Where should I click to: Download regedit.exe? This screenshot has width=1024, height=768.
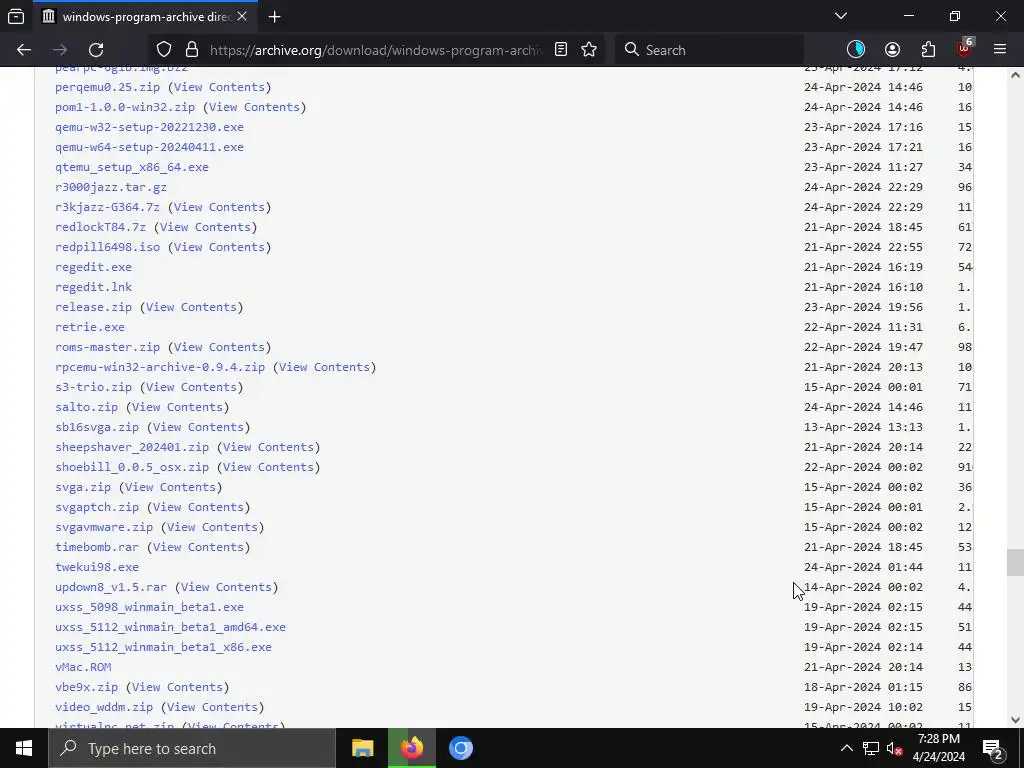[93, 267]
